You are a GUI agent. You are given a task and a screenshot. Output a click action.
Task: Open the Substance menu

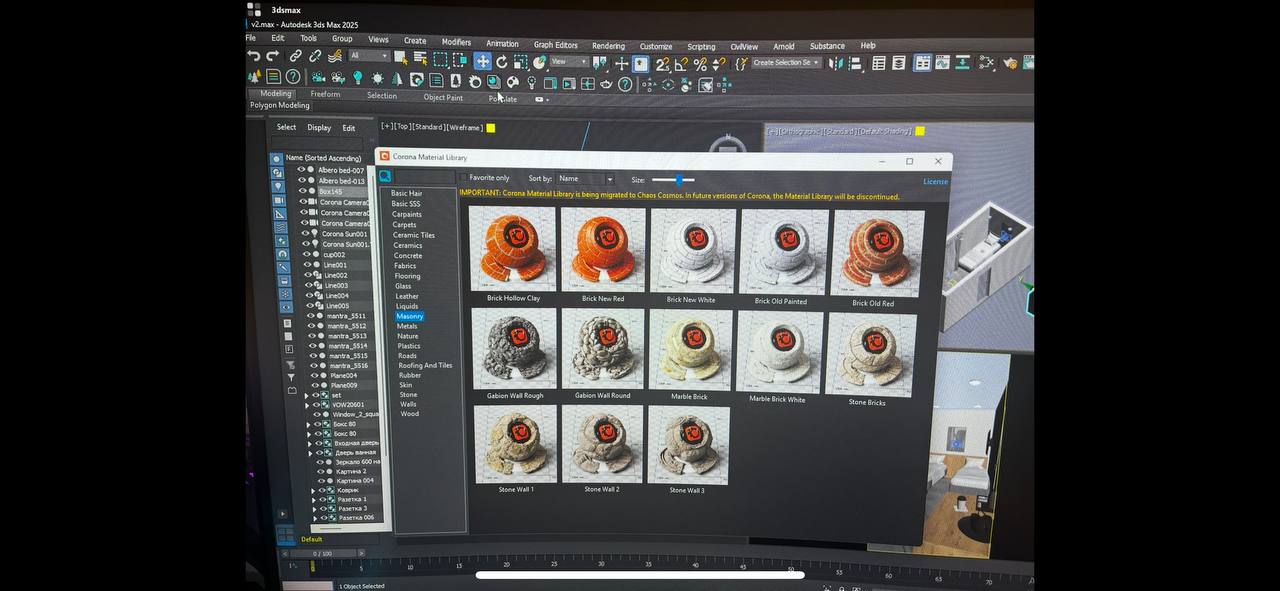coord(827,46)
